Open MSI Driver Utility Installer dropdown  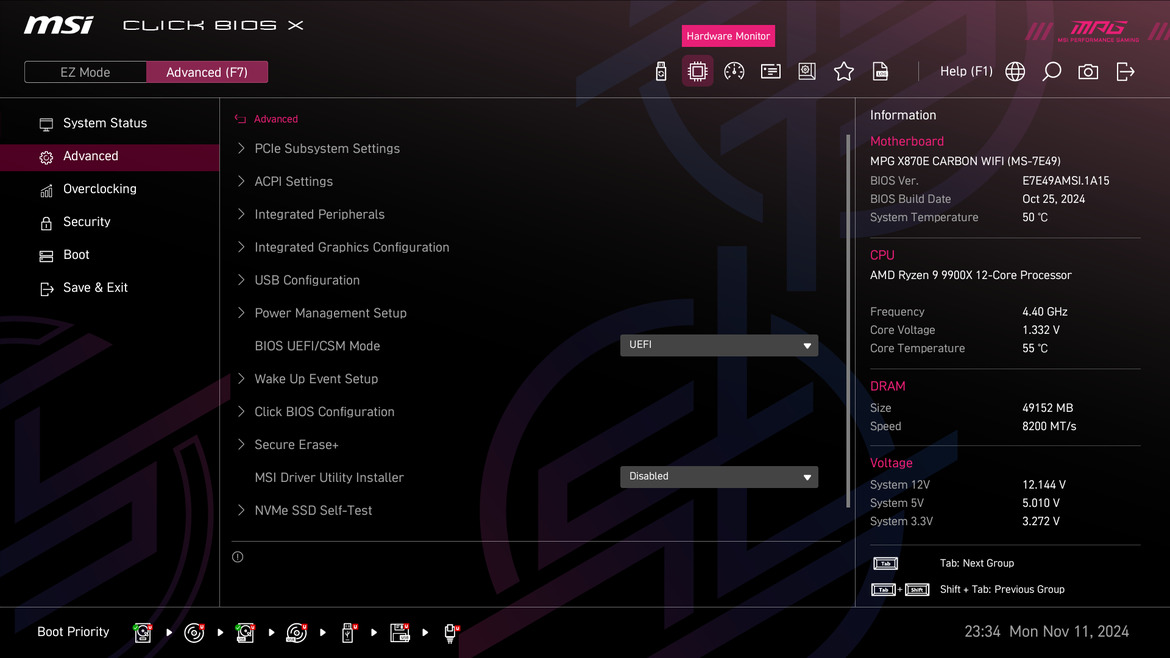pyautogui.click(x=719, y=477)
